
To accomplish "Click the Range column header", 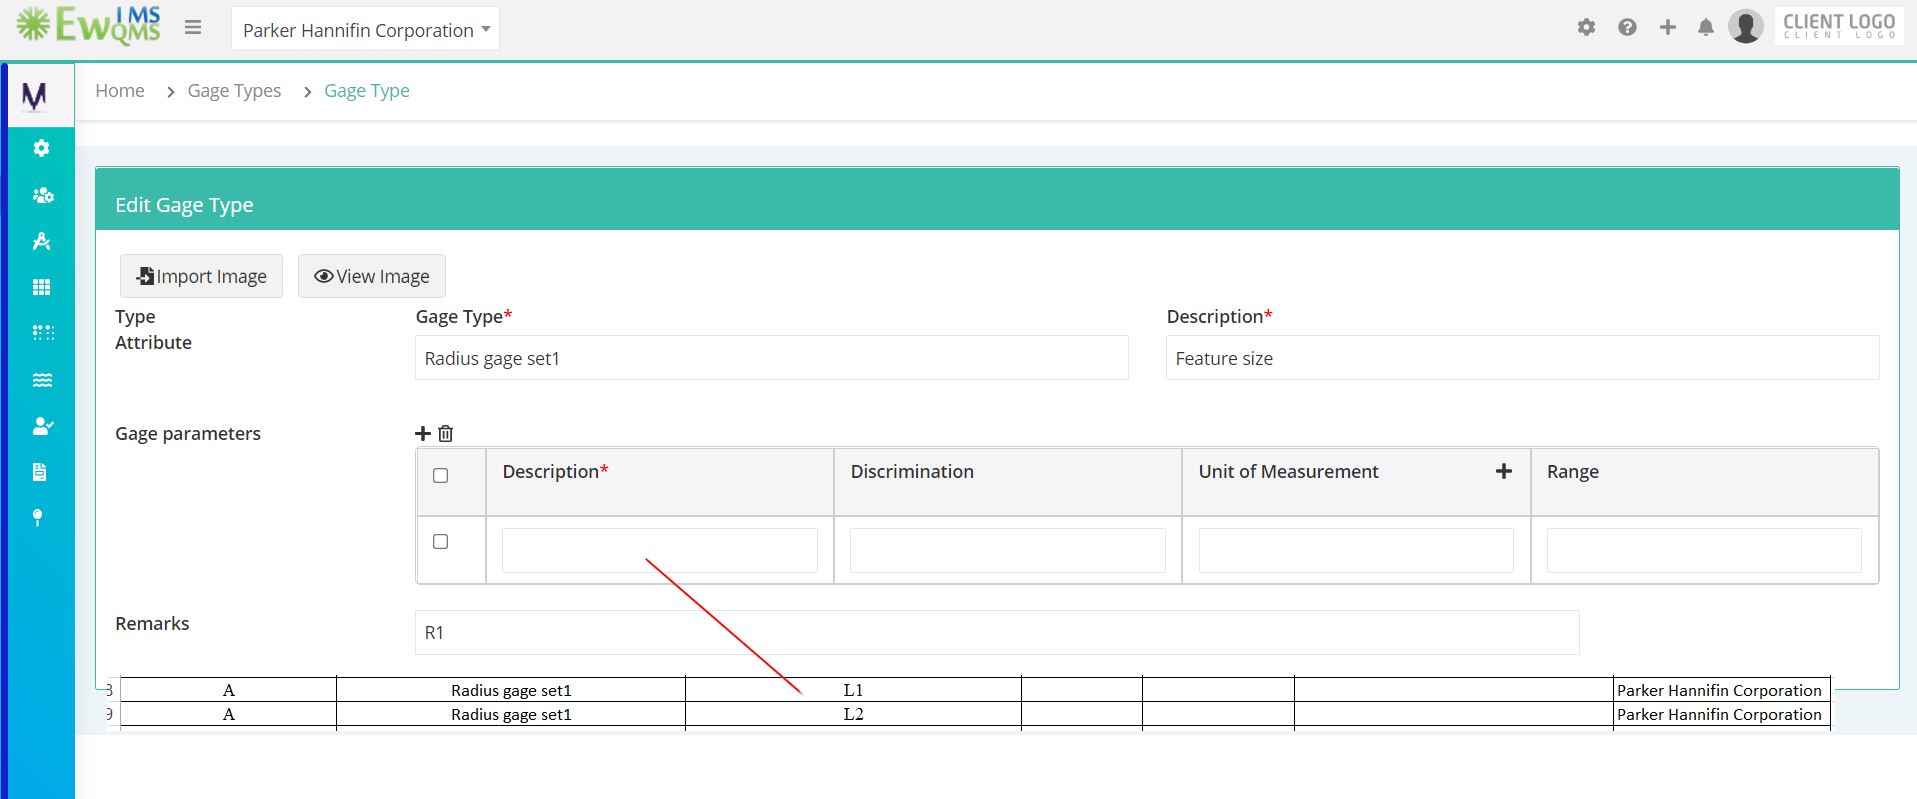I will (x=1704, y=482).
